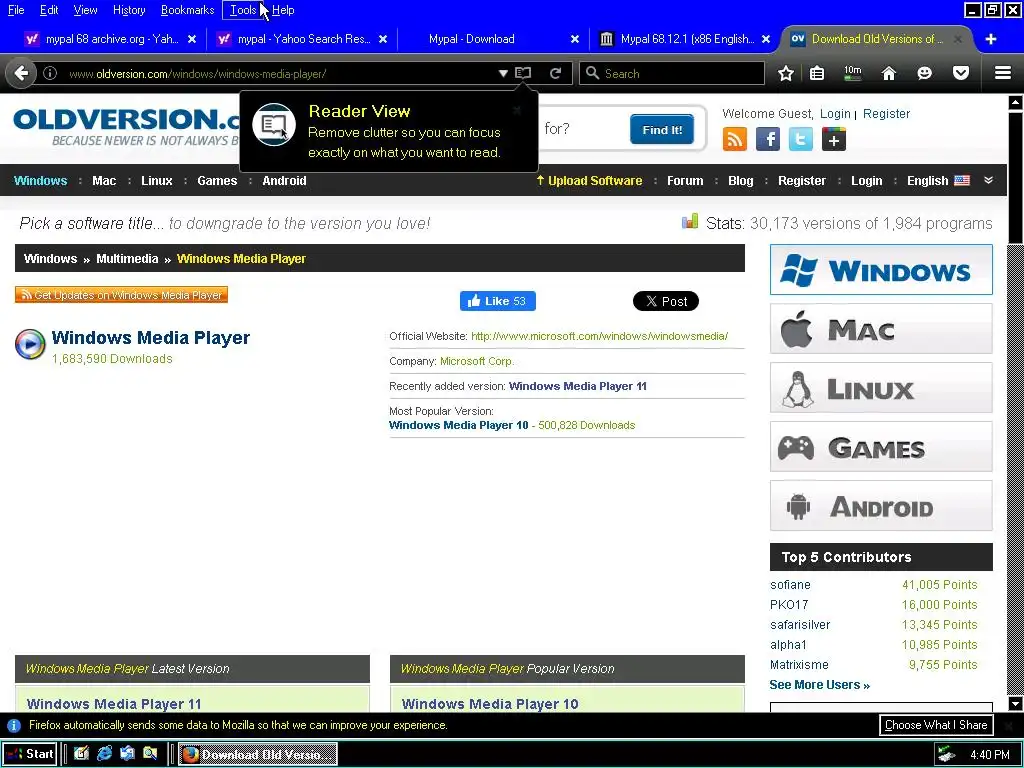This screenshot has width=1024, height=768.
Task: Click Multimedia in the breadcrumb
Action: click(x=127, y=259)
